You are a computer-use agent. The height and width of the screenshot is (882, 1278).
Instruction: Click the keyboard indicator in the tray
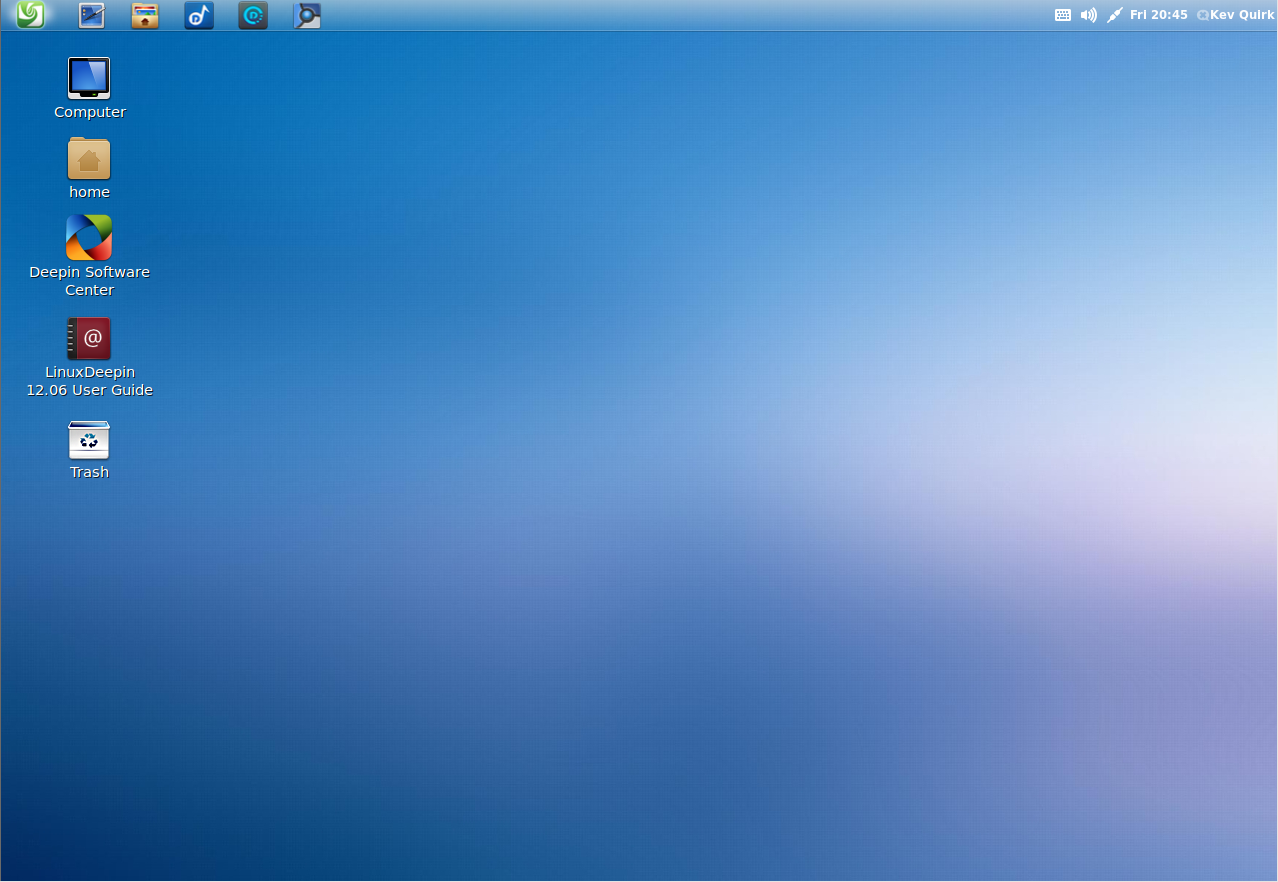click(1063, 15)
